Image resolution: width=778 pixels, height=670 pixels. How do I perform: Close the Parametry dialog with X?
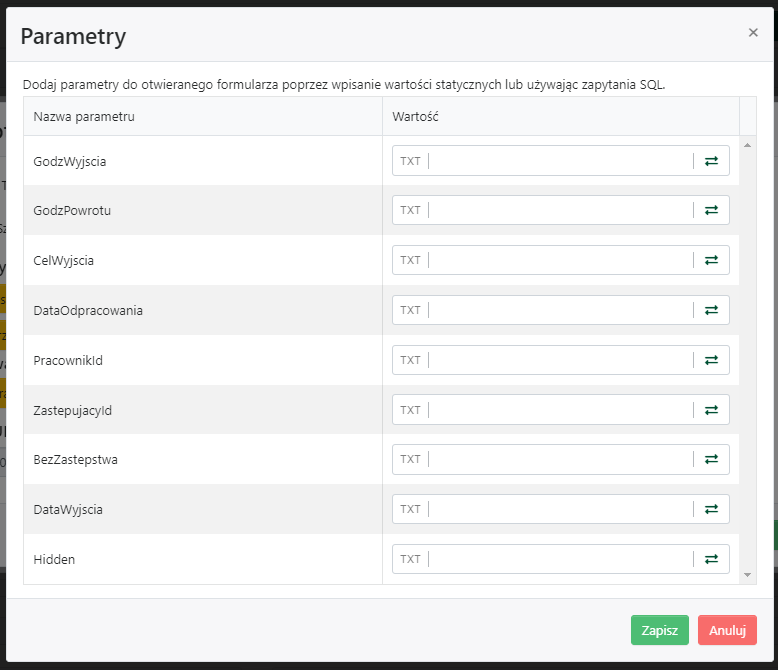point(753,32)
